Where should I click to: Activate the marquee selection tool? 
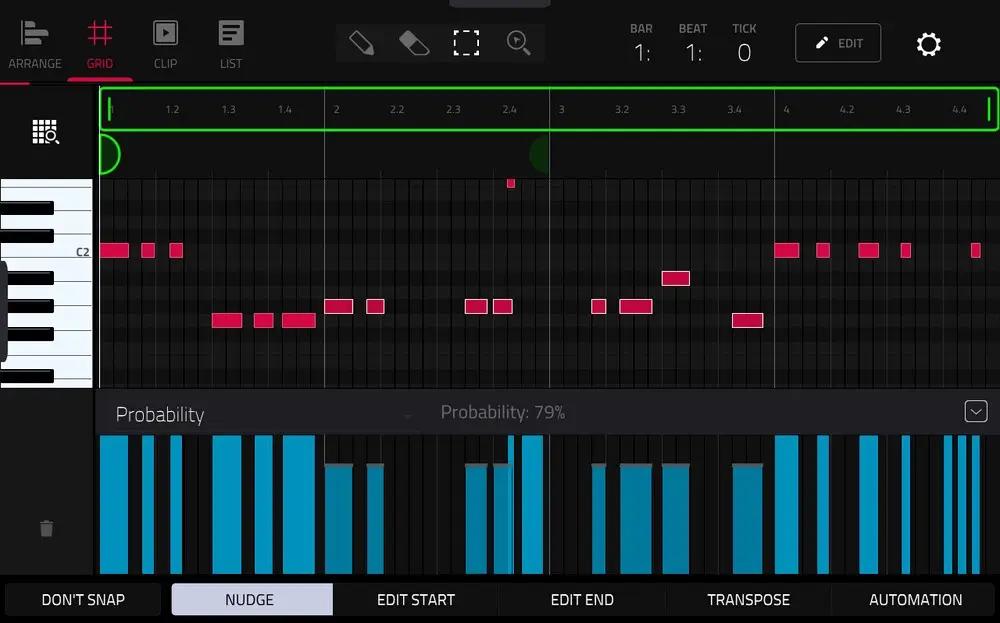466,43
